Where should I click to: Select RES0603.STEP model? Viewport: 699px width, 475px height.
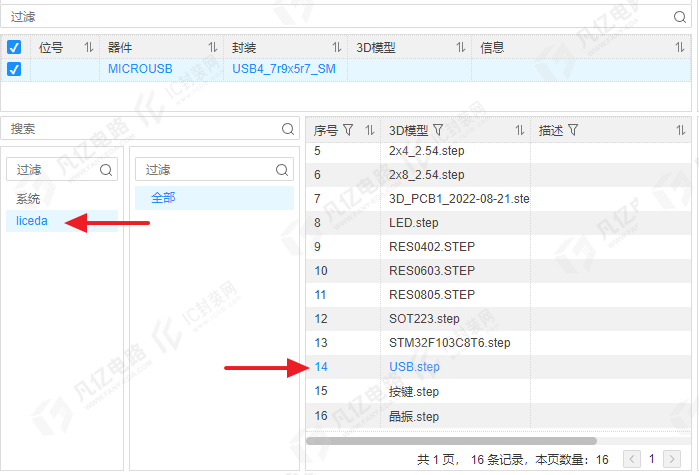tap(432, 271)
